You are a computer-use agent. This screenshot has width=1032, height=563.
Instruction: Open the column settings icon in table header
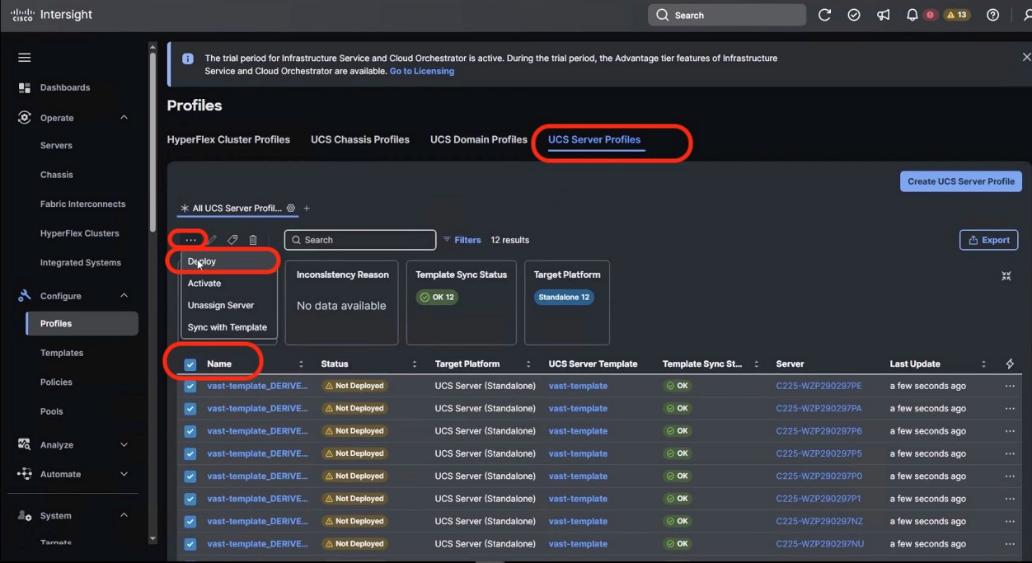tap(1010, 363)
